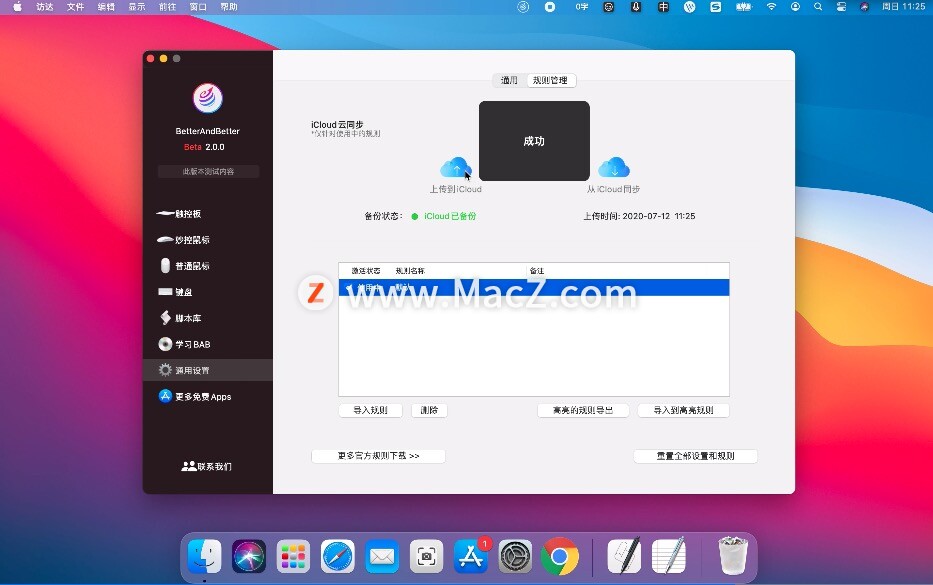Open the 显示 View menu

(x=137, y=7)
